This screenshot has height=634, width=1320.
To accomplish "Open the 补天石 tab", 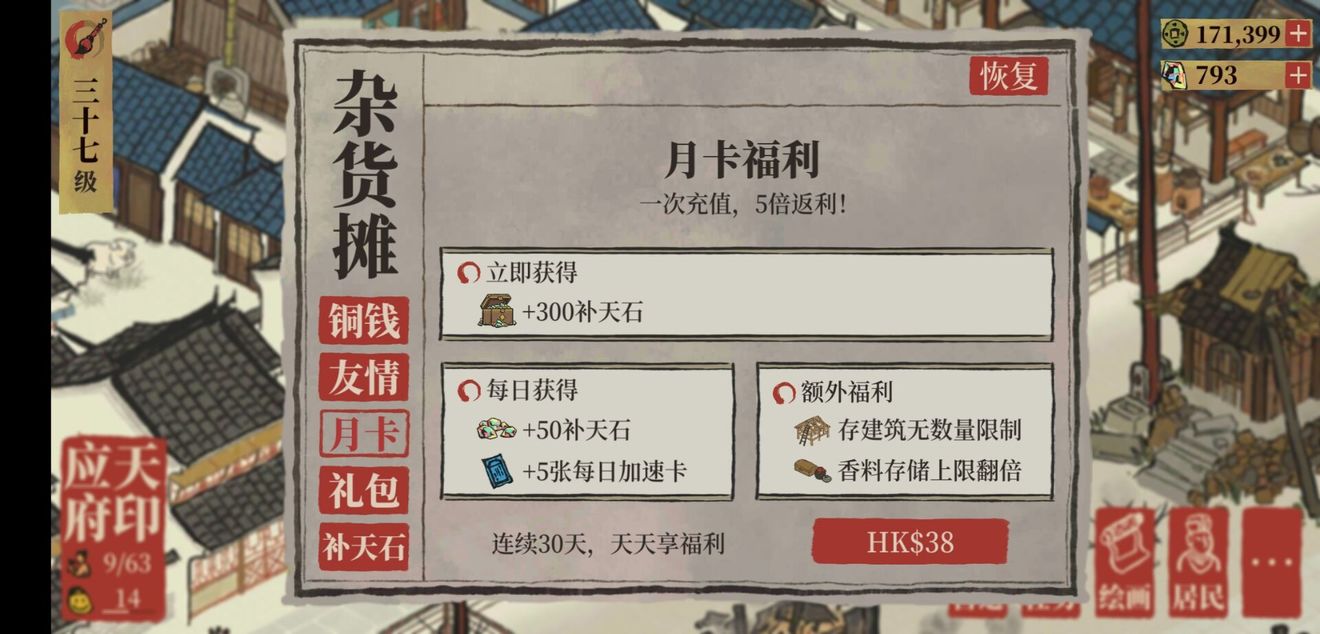I will [x=364, y=547].
